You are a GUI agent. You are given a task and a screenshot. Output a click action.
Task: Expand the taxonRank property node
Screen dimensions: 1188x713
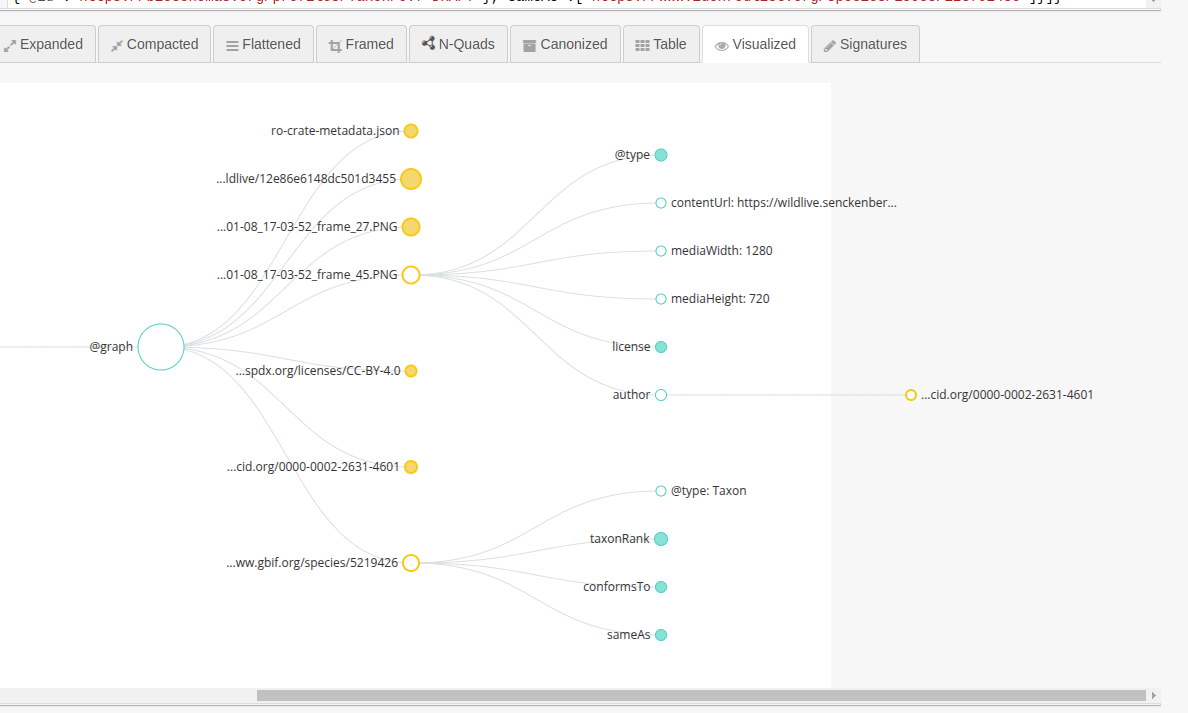[x=661, y=539]
